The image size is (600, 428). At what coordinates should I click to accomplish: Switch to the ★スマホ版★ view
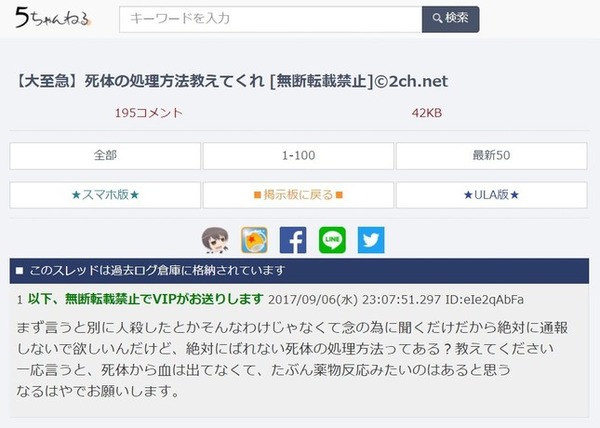pos(105,195)
